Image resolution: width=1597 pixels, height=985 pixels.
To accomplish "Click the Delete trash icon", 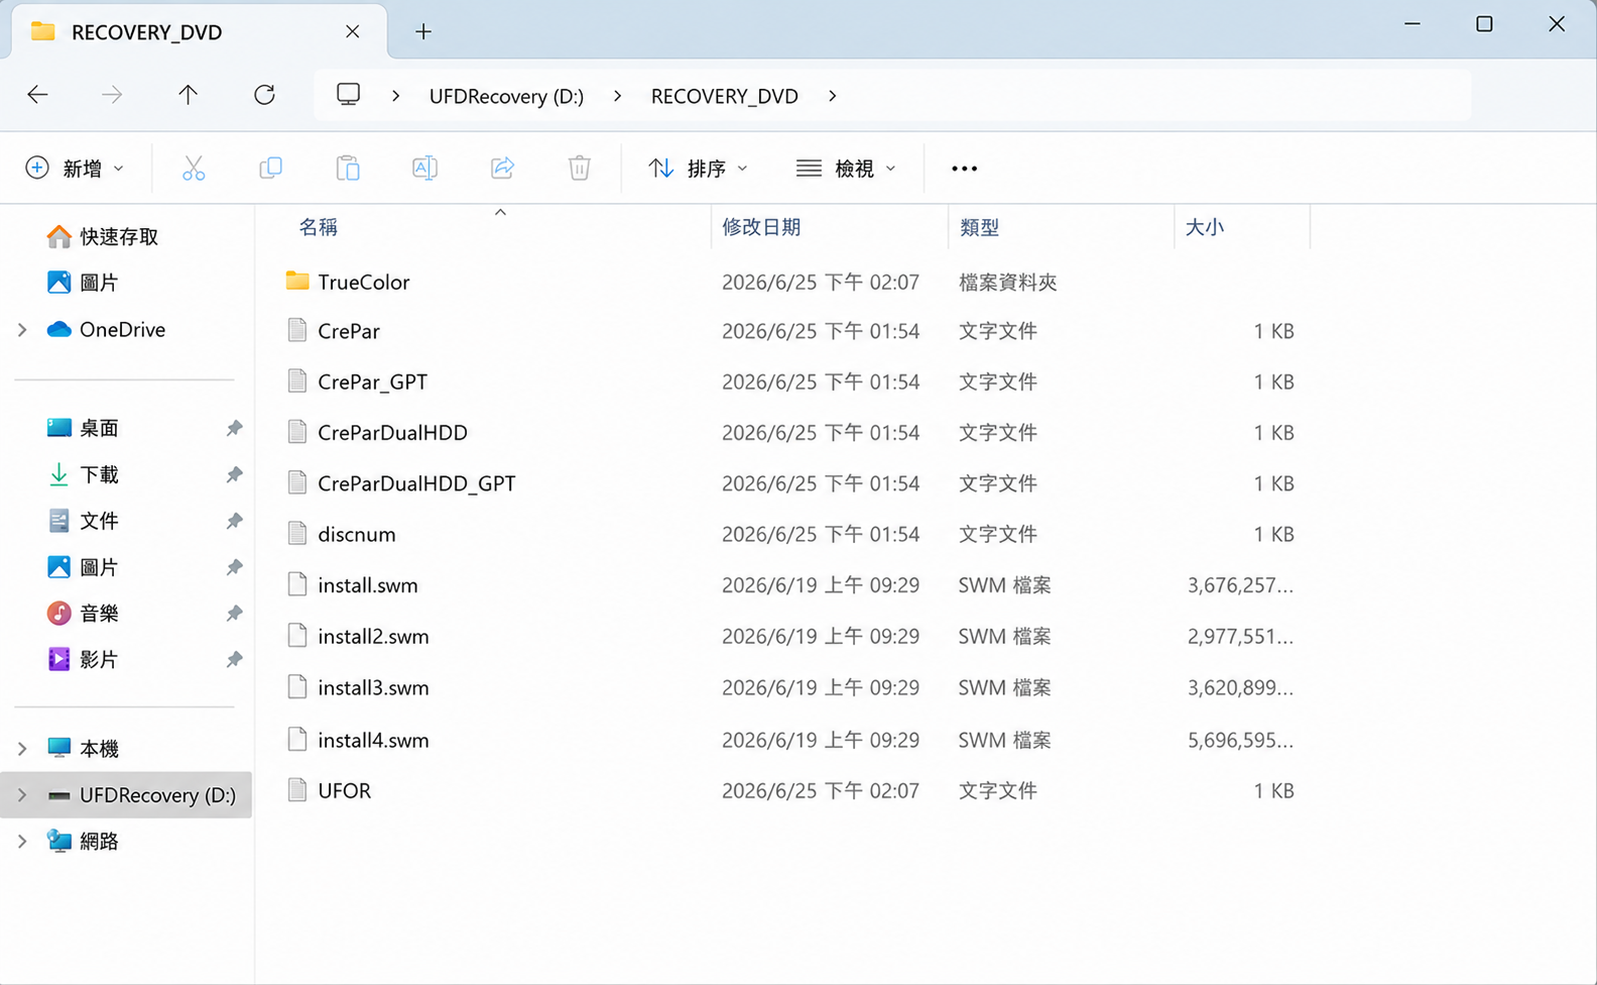I will [579, 168].
